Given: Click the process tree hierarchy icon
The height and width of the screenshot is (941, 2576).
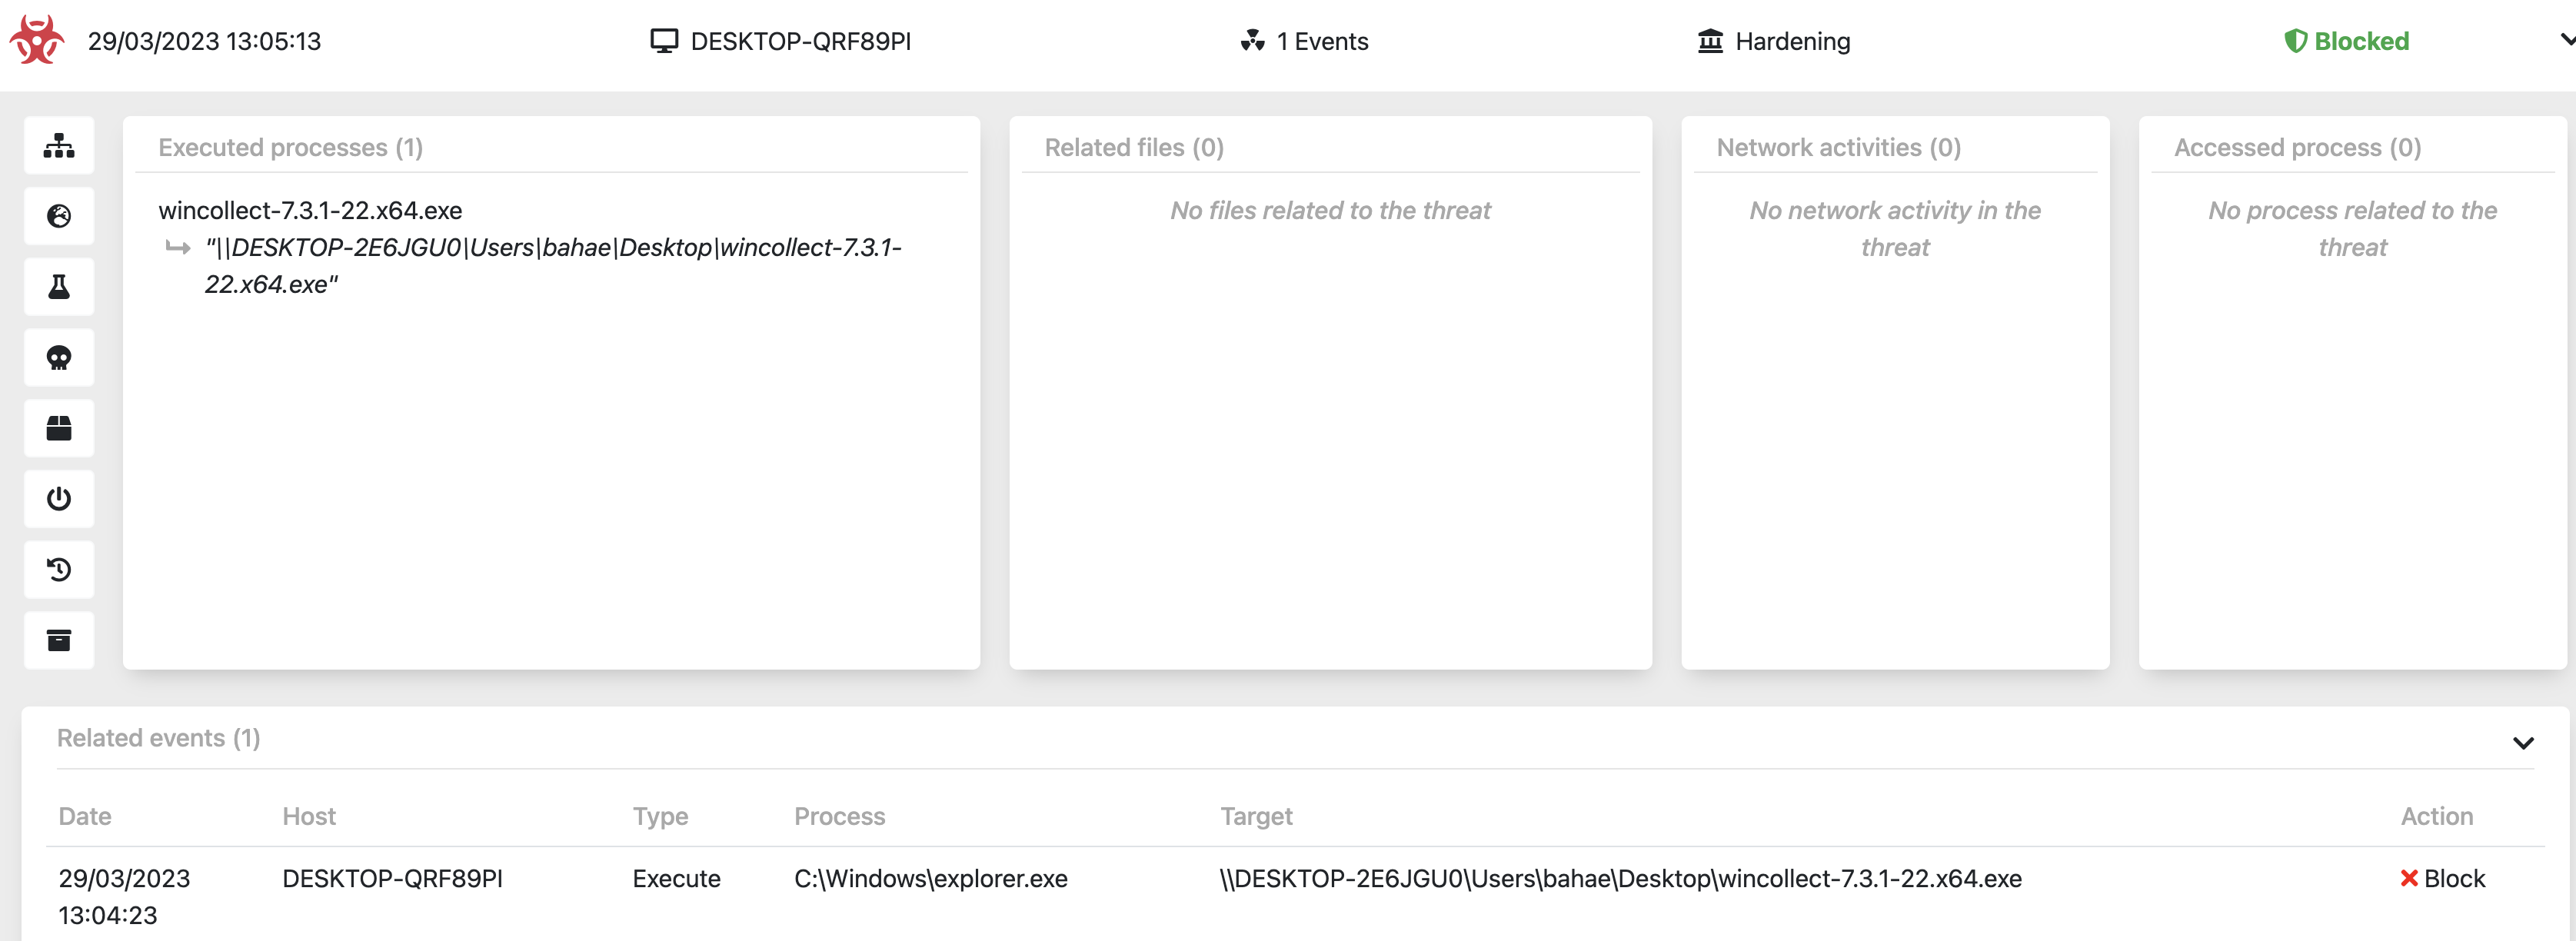Looking at the screenshot, I should pos(59,146).
